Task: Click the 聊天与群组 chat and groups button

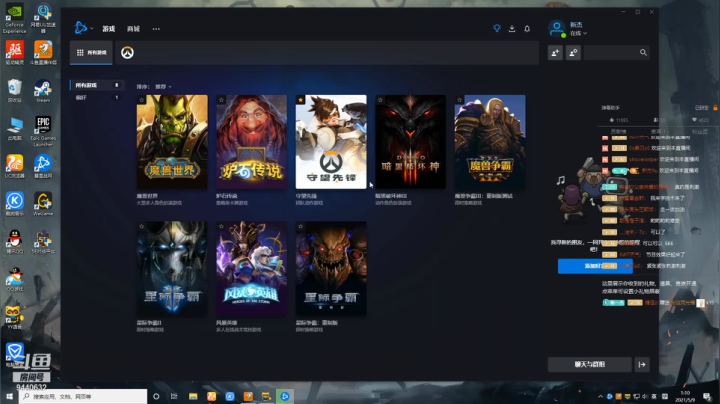Action: pos(590,365)
